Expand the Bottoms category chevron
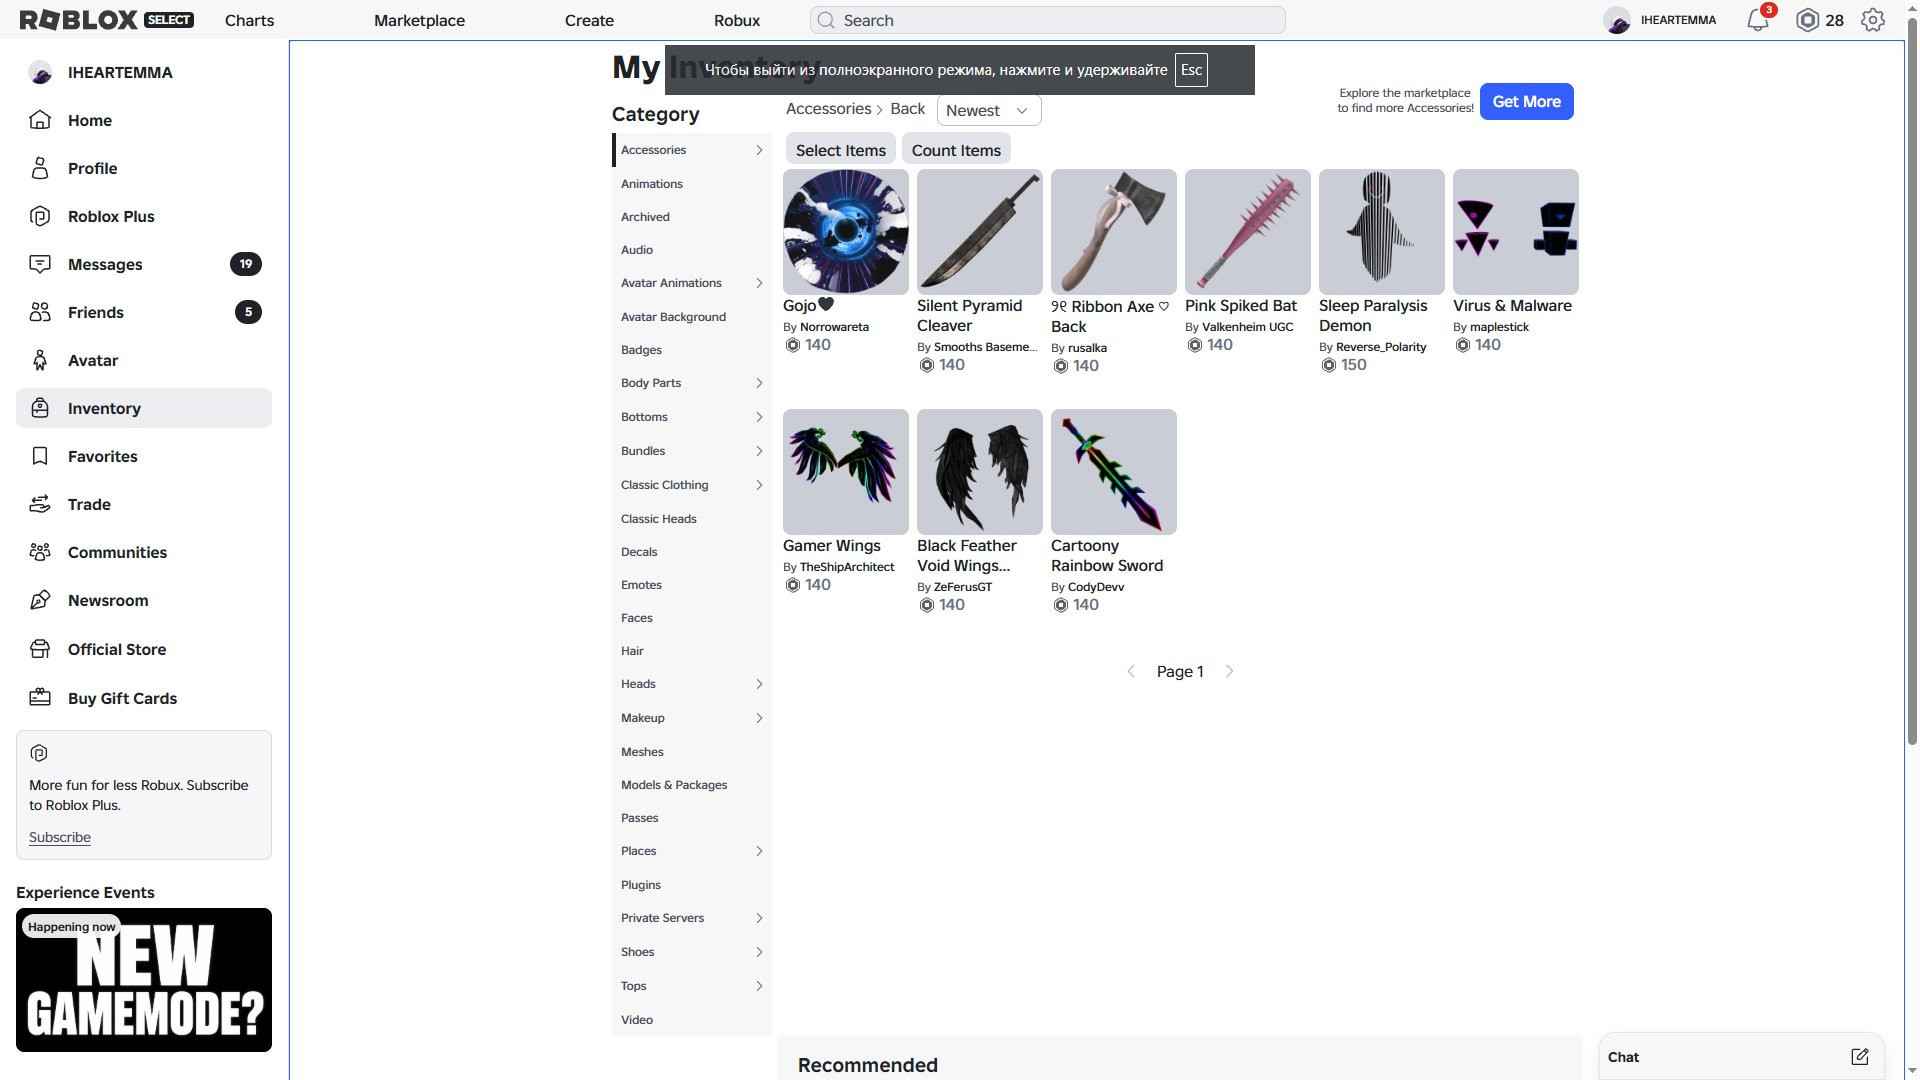This screenshot has width=1920, height=1080. click(759, 417)
